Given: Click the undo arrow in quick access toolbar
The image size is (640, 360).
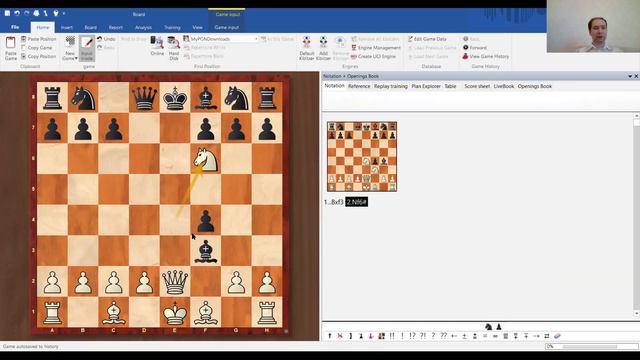Looking at the screenshot, I should [x=17, y=13].
